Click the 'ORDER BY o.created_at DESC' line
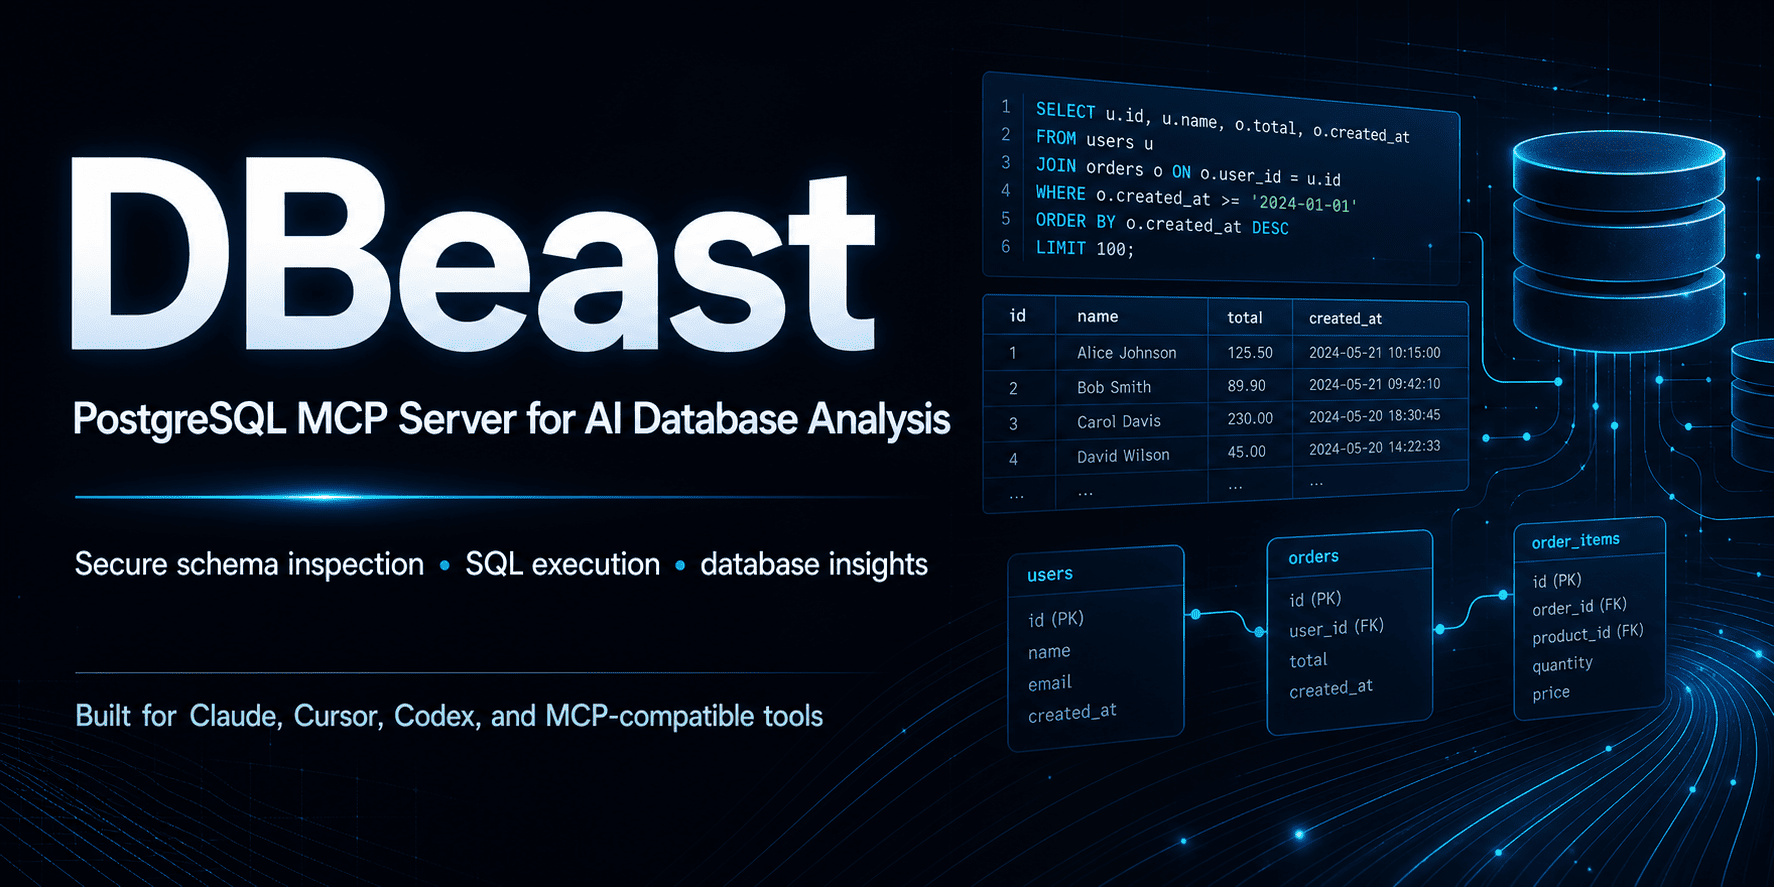The image size is (1774, 887). pos(1162,224)
